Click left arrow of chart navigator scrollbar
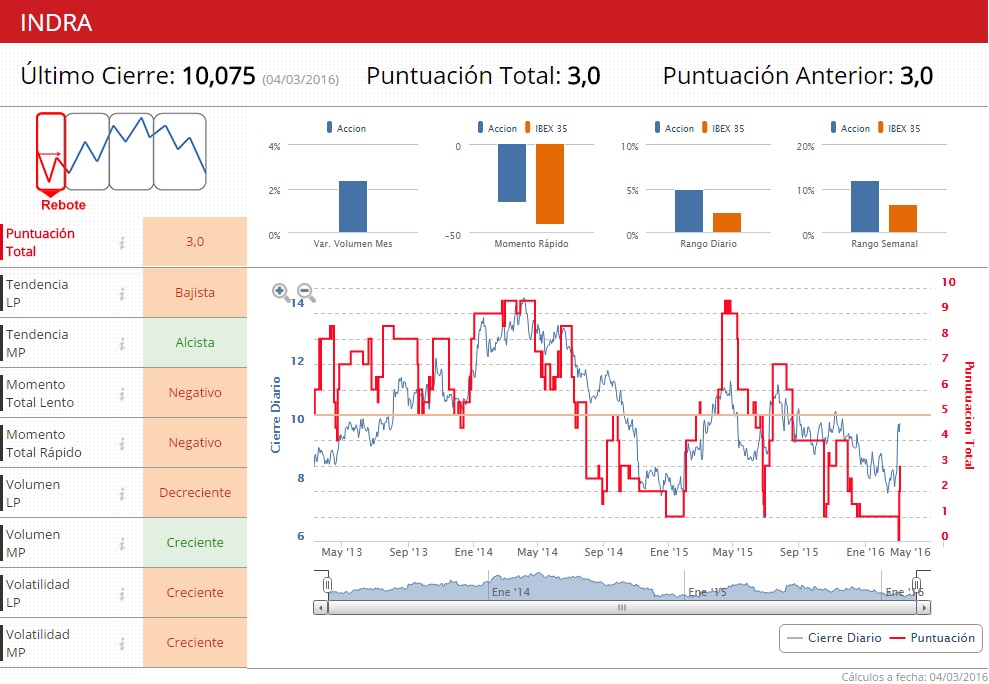Screen dimensions: 989x684 pyautogui.click(x=321, y=608)
